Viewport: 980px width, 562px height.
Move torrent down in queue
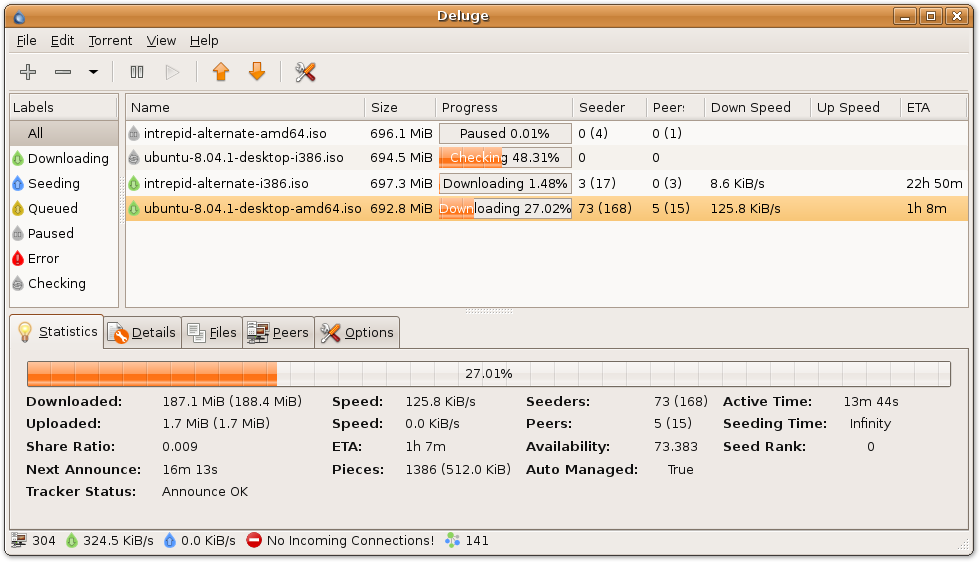257,72
